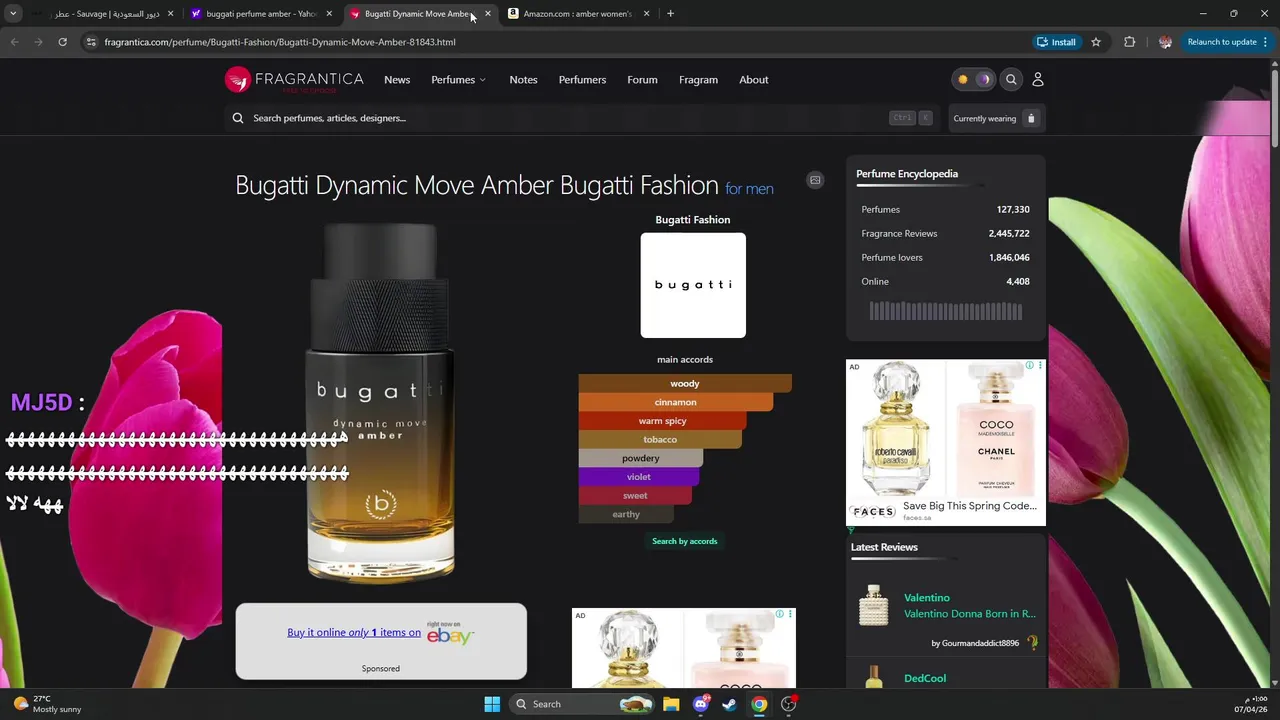Screen dimensions: 1280x720
Task: Open the bugatti brand logo thumbnail
Action: [x=693, y=285]
